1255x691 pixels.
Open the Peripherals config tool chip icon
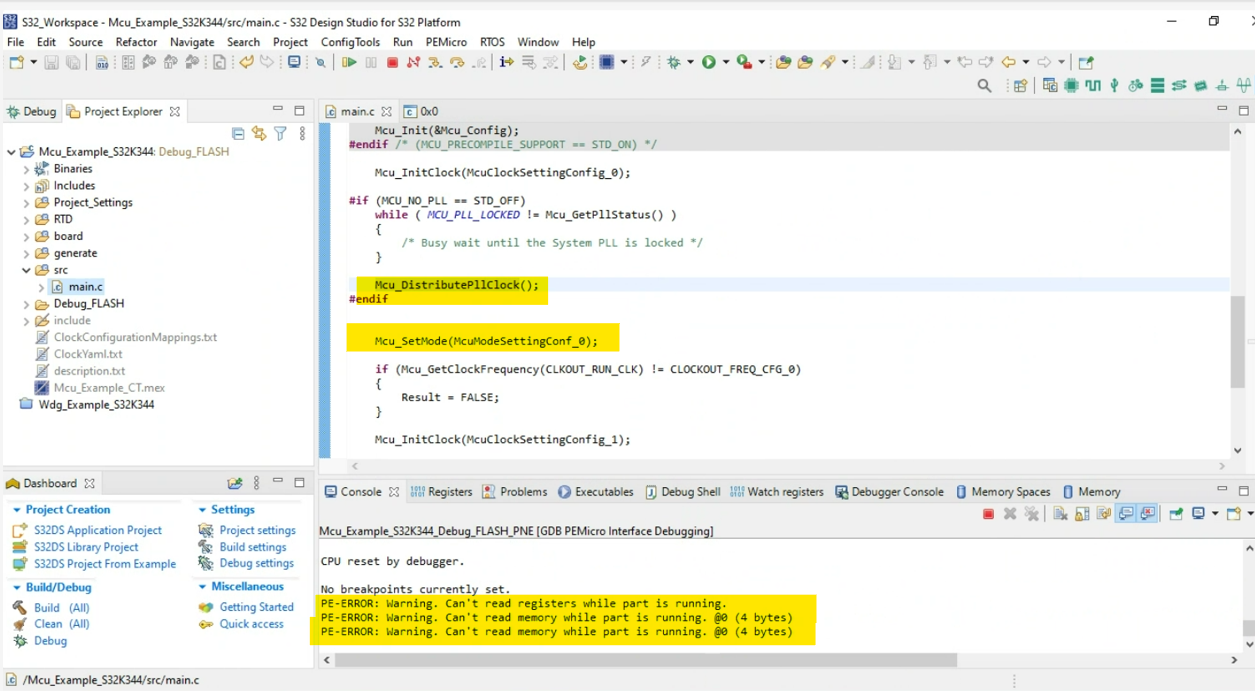pos(1070,85)
